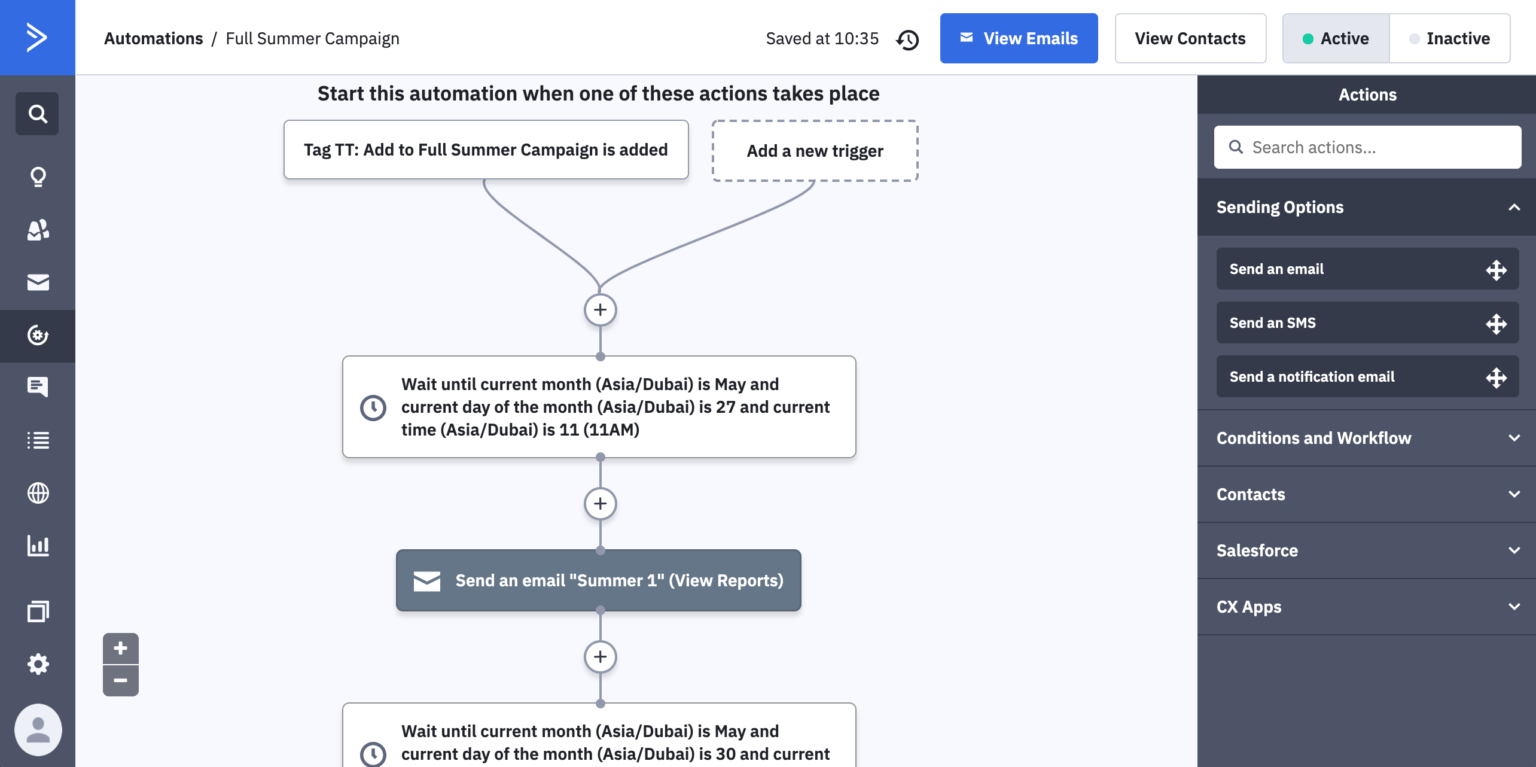Focus the Search actions field
The height and width of the screenshot is (767, 1536).
[x=1367, y=147]
